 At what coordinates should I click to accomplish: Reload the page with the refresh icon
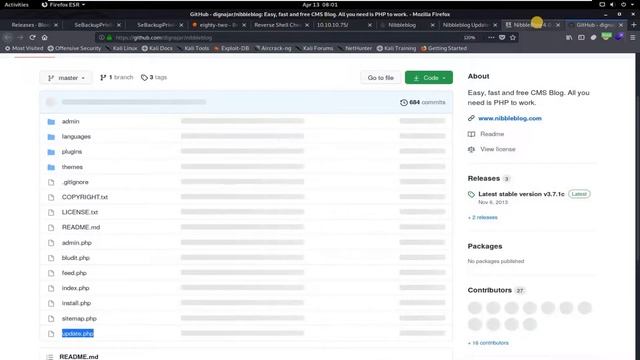pyautogui.click(x=32, y=37)
